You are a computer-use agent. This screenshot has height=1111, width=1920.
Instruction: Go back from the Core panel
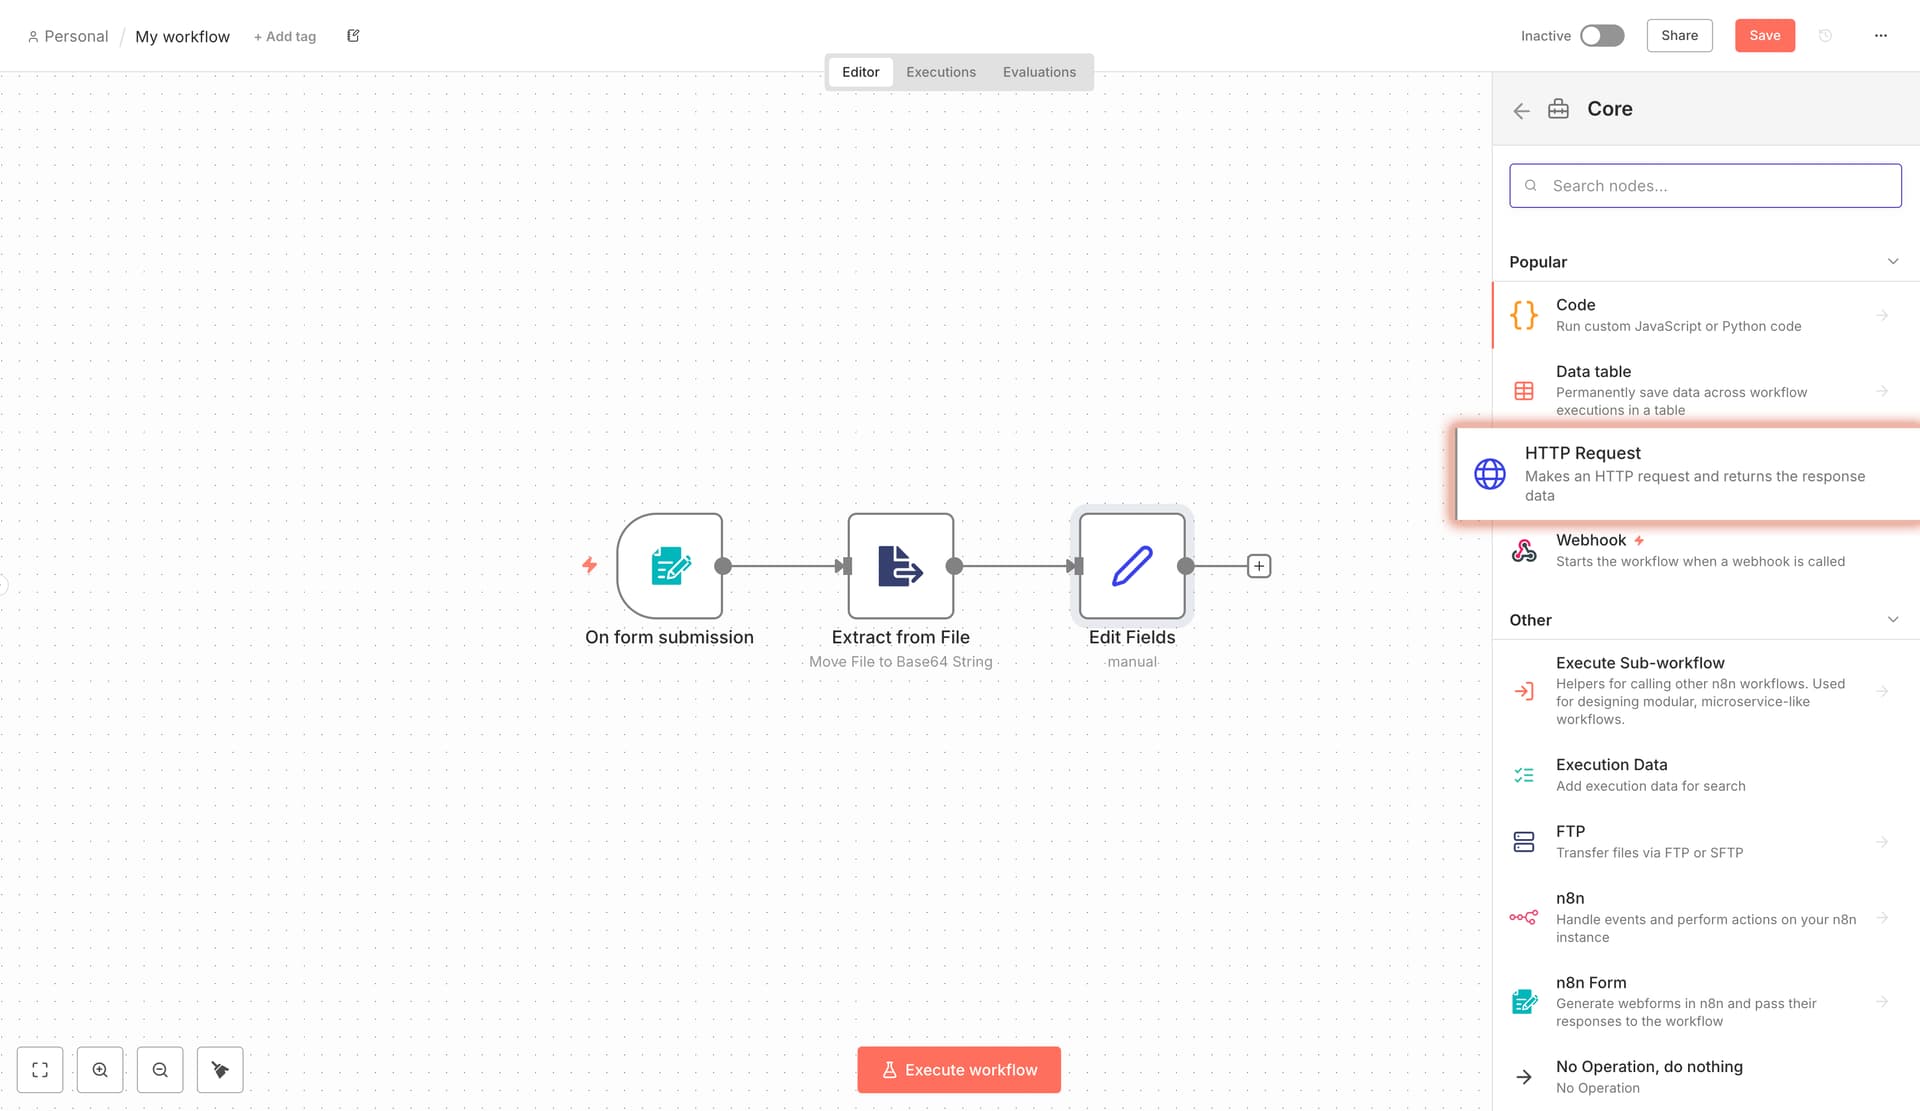[1521, 110]
